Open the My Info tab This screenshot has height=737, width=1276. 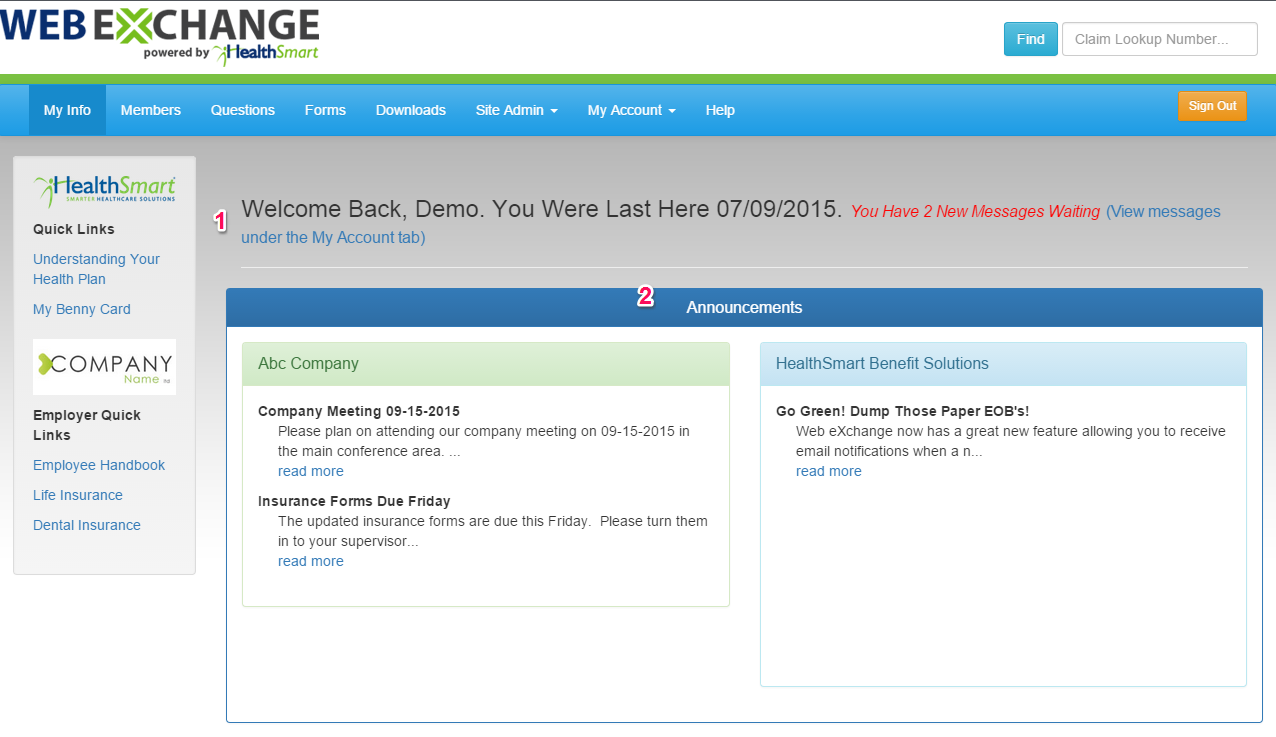coord(67,110)
